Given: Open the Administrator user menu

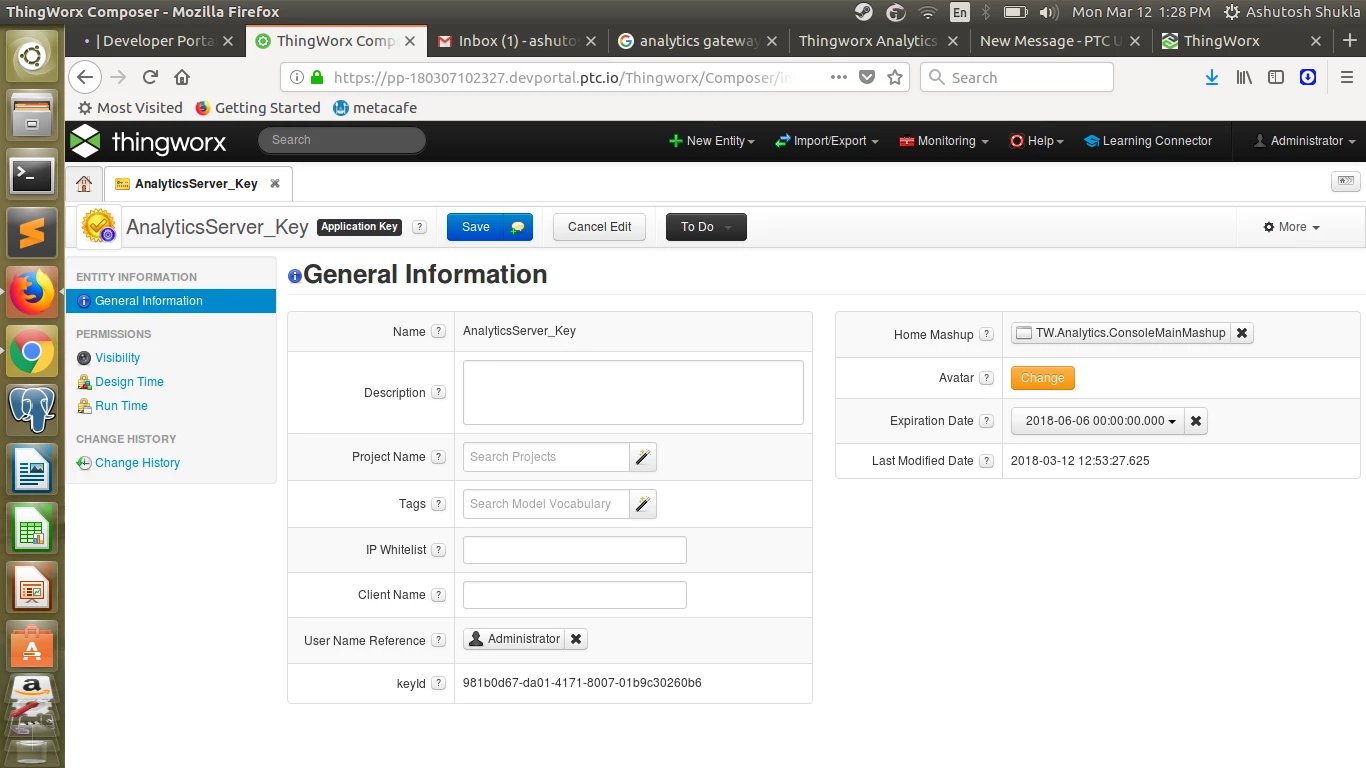Looking at the screenshot, I should tap(1305, 141).
